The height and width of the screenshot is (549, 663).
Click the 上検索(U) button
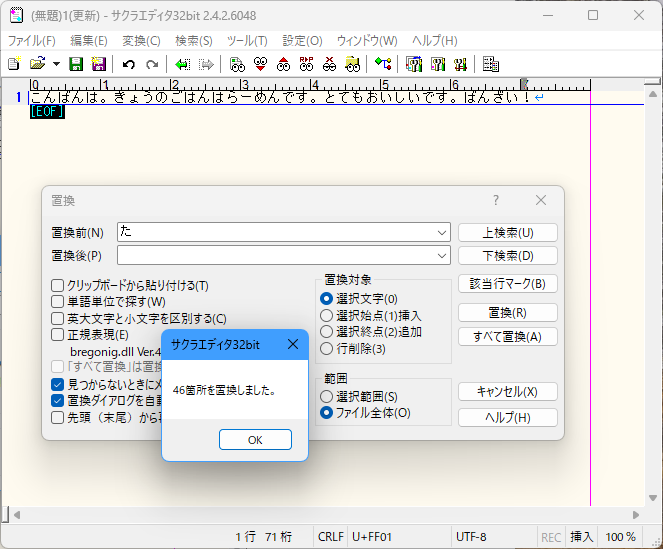point(508,233)
